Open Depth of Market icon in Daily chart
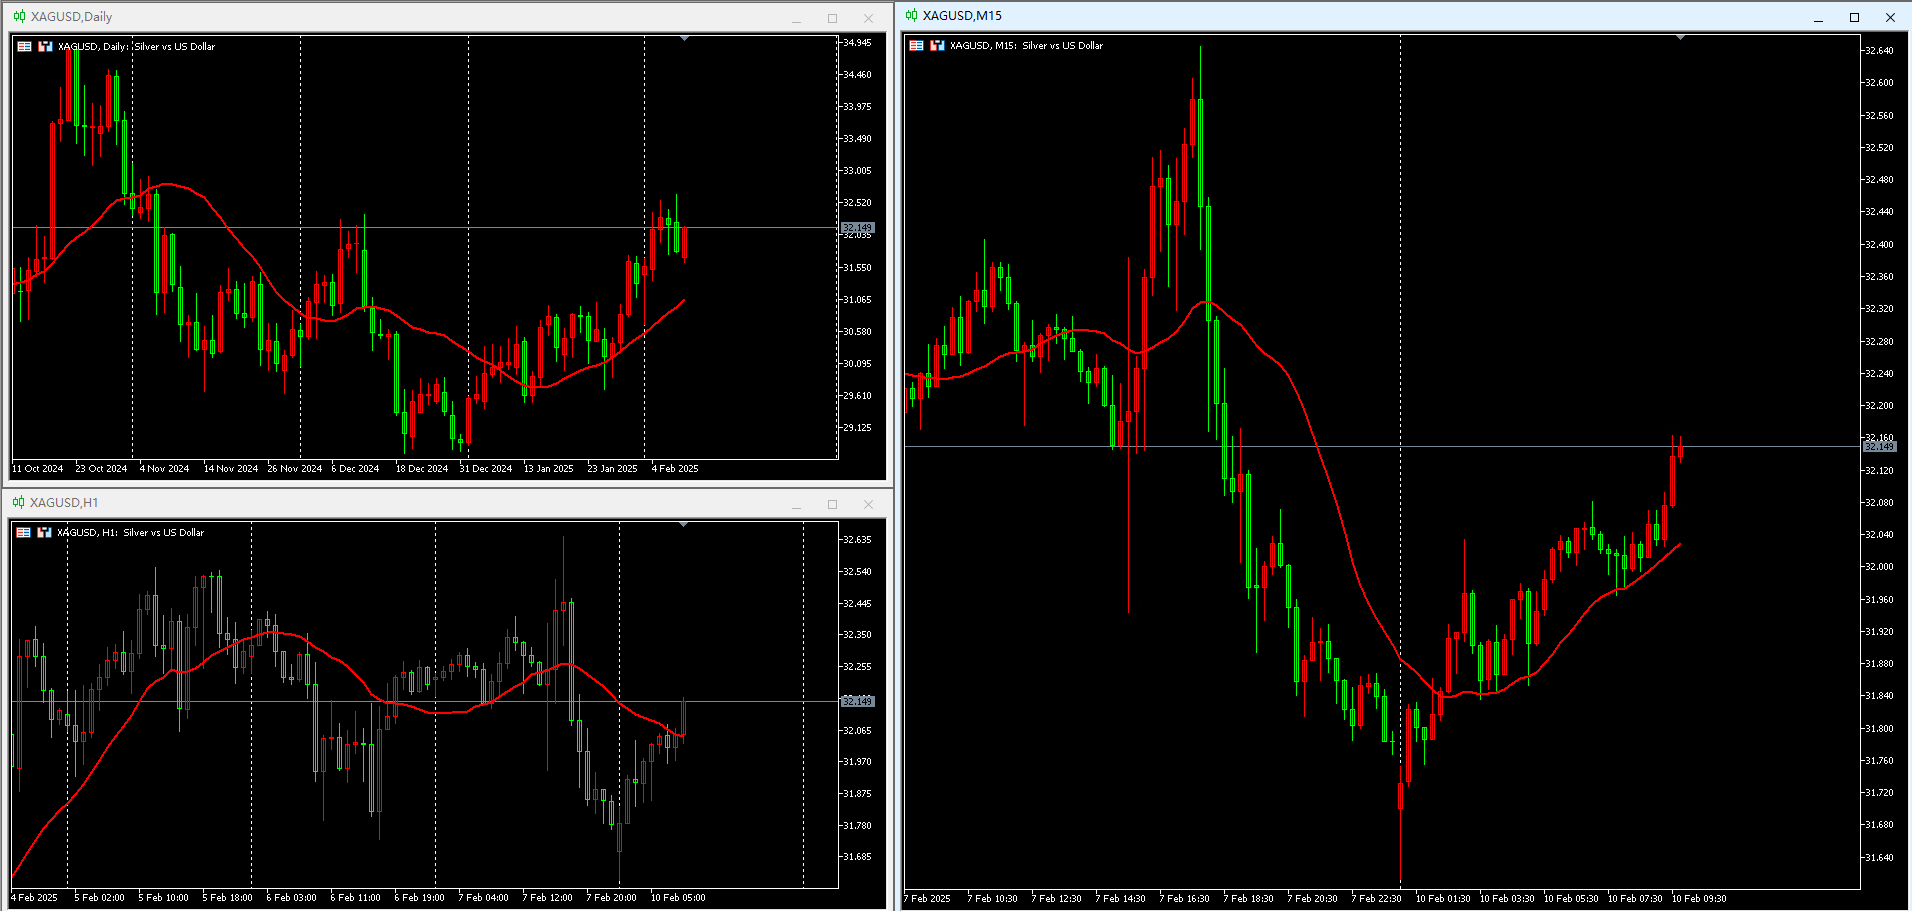1912x911 pixels. [x=24, y=46]
